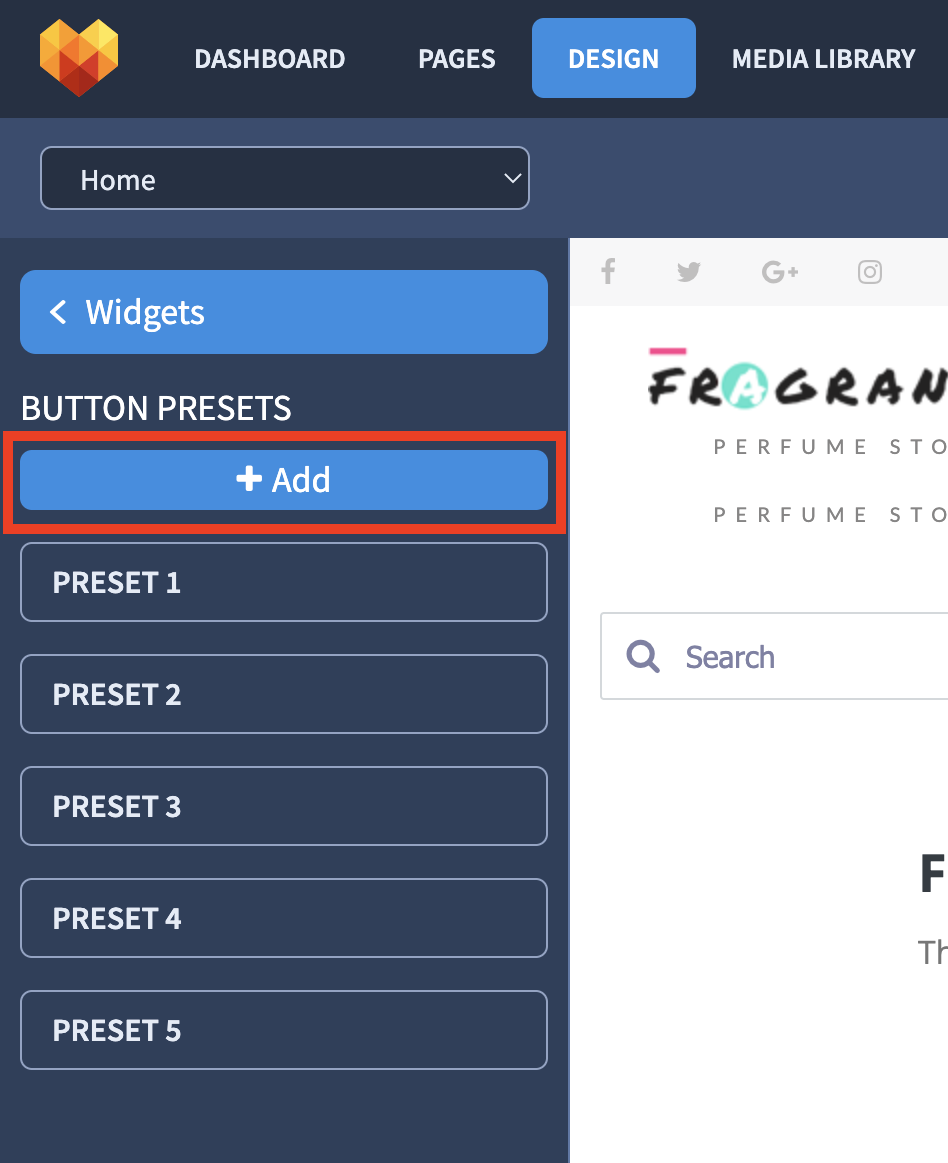The width and height of the screenshot is (948, 1163).
Task: Open the Media Library tab
Action: pyautogui.click(x=823, y=59)
